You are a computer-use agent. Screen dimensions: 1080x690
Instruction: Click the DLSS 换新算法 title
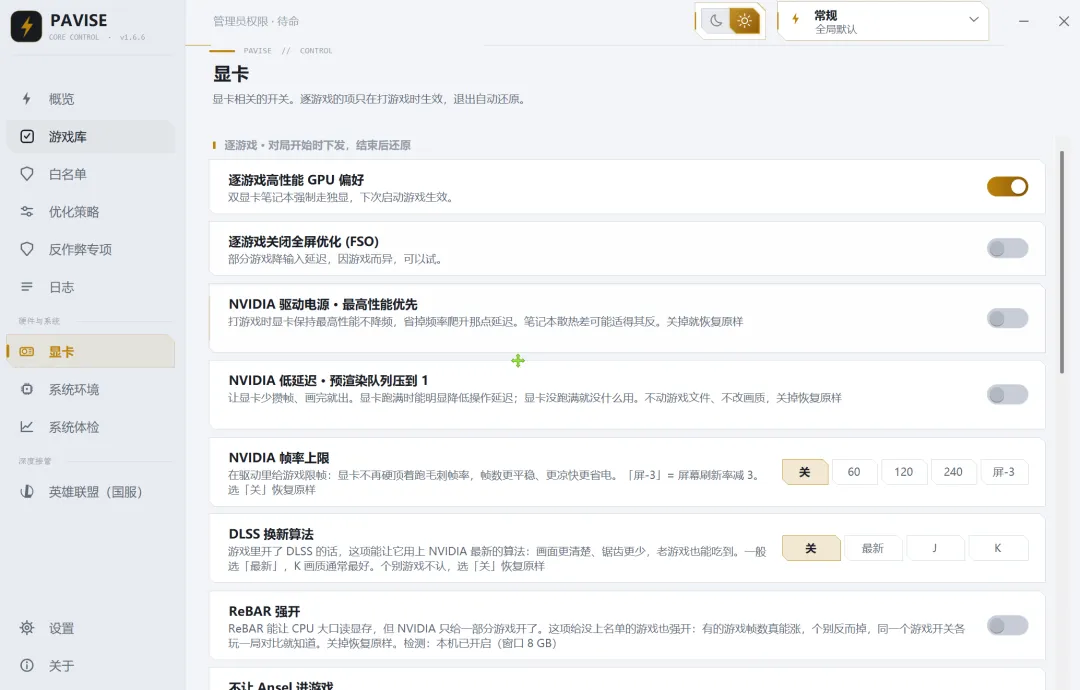[x=271, y=534]
